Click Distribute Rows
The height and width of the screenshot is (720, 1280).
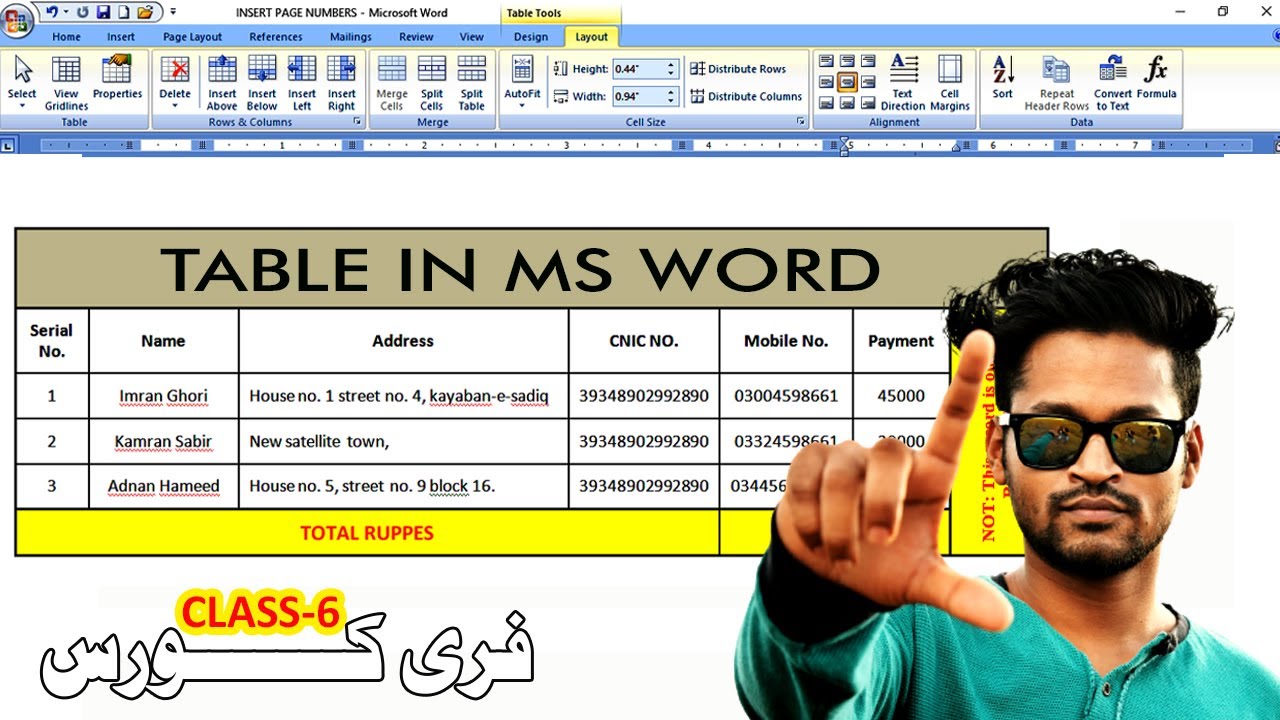point(738,69)
